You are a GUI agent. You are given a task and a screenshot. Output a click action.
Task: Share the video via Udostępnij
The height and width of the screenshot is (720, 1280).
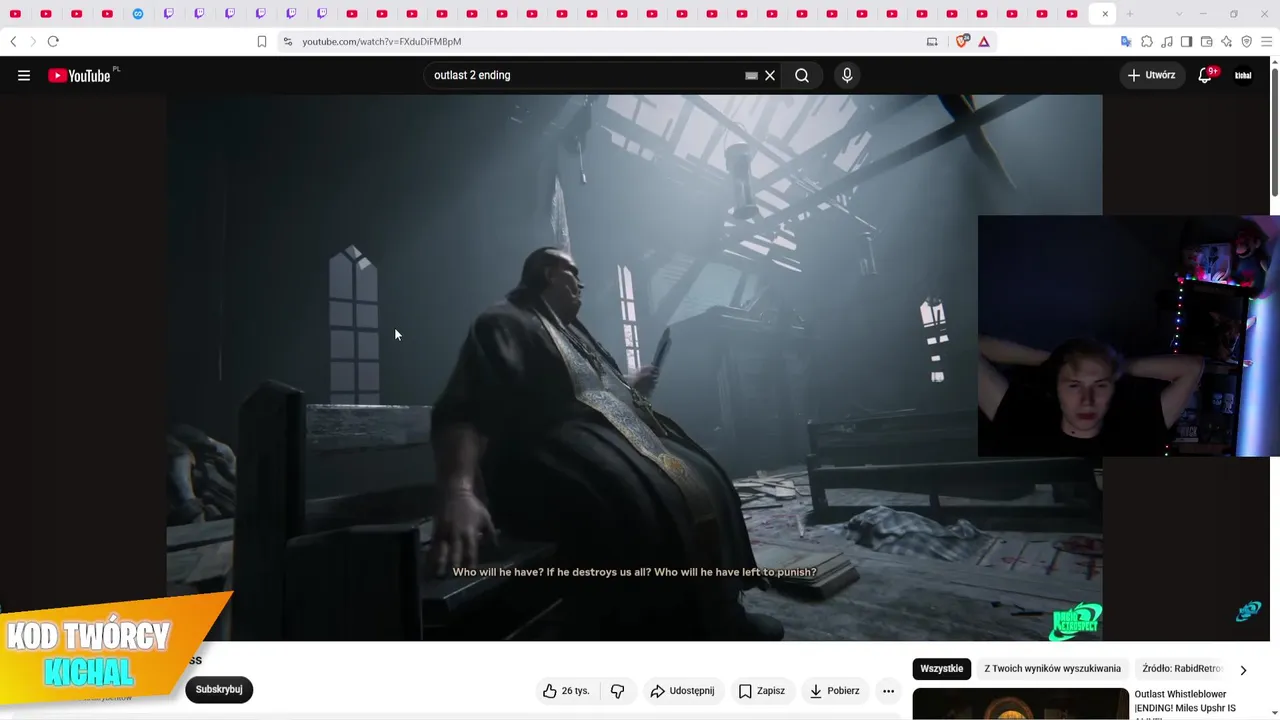(x=682, y=691)
